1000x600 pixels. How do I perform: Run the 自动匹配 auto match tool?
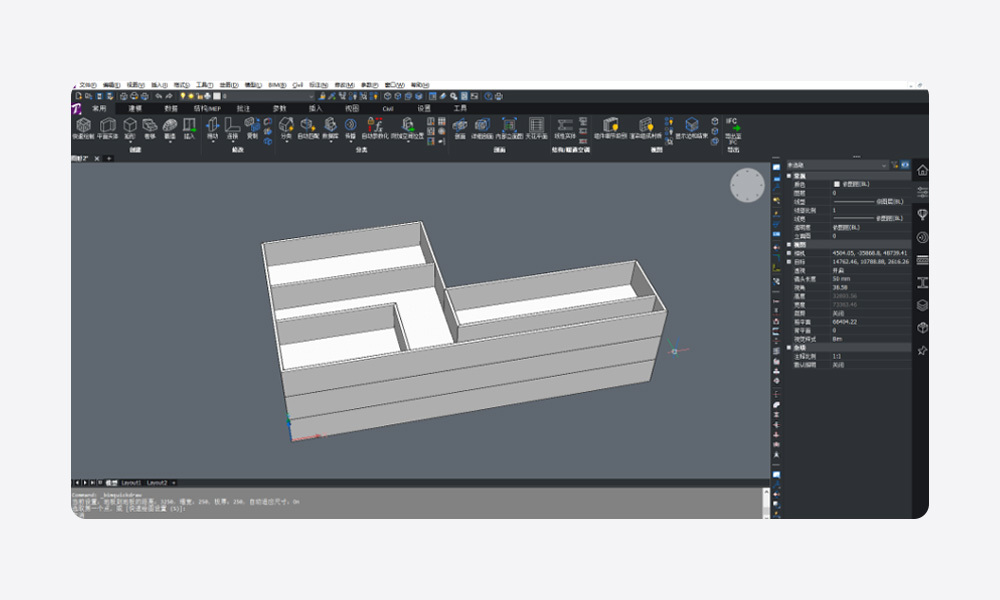(x=308, y=128)
